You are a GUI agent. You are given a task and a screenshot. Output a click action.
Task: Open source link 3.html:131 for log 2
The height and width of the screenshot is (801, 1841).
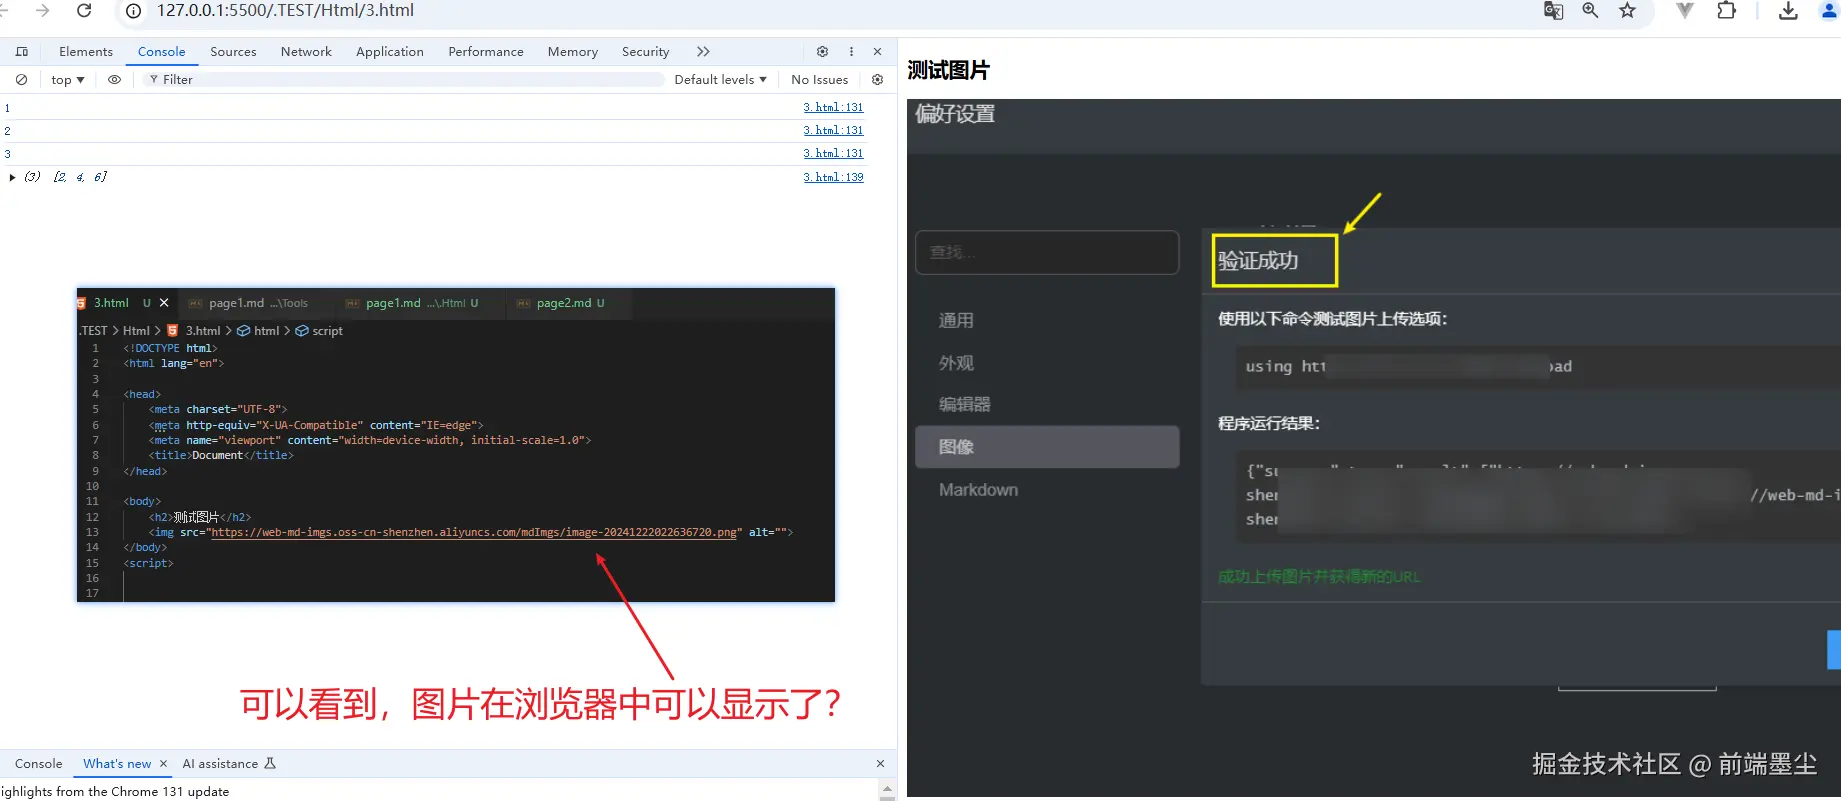pos(833,130)
